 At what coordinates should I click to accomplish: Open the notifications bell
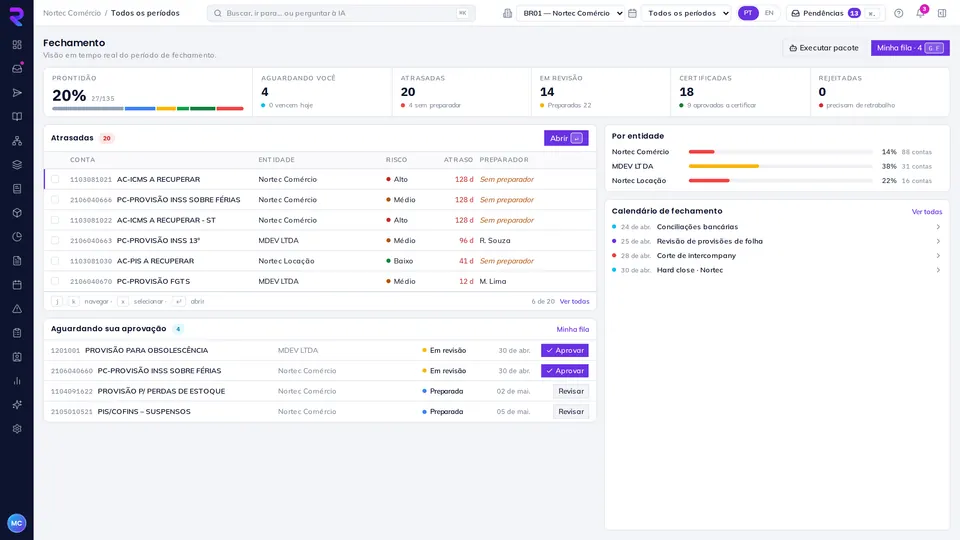920,13
